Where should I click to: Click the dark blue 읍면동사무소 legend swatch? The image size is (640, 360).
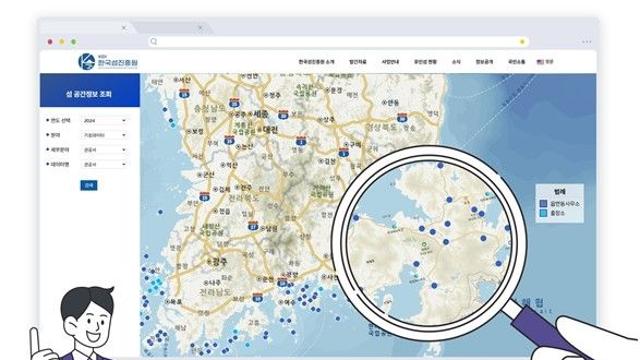tap(543, 203)
